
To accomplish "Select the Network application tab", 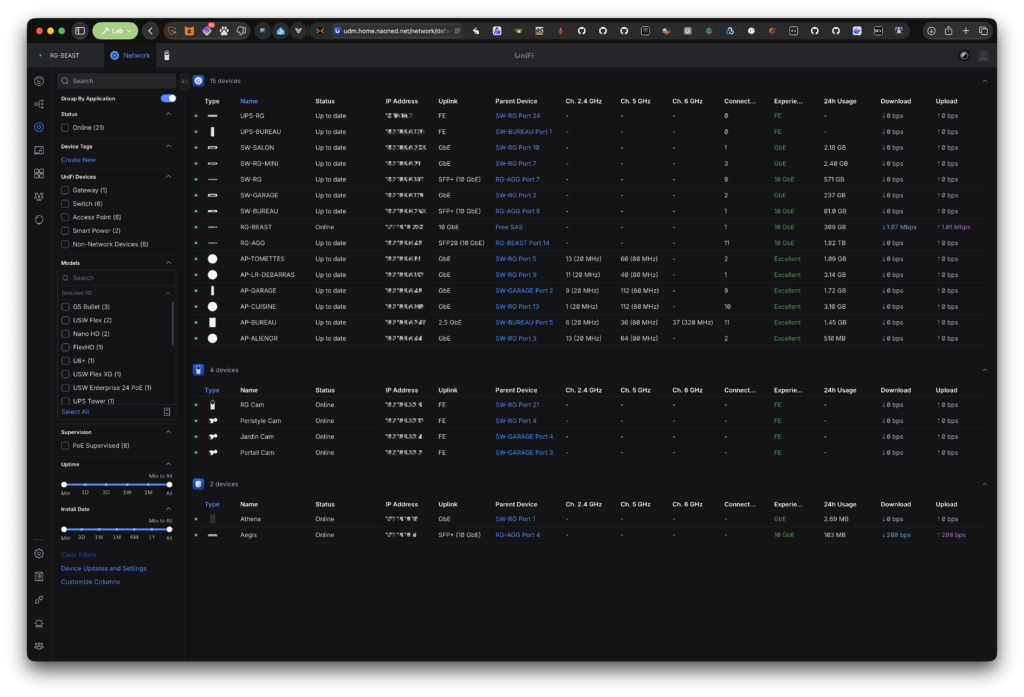I will pyautogui.click(x=130, y=56).
